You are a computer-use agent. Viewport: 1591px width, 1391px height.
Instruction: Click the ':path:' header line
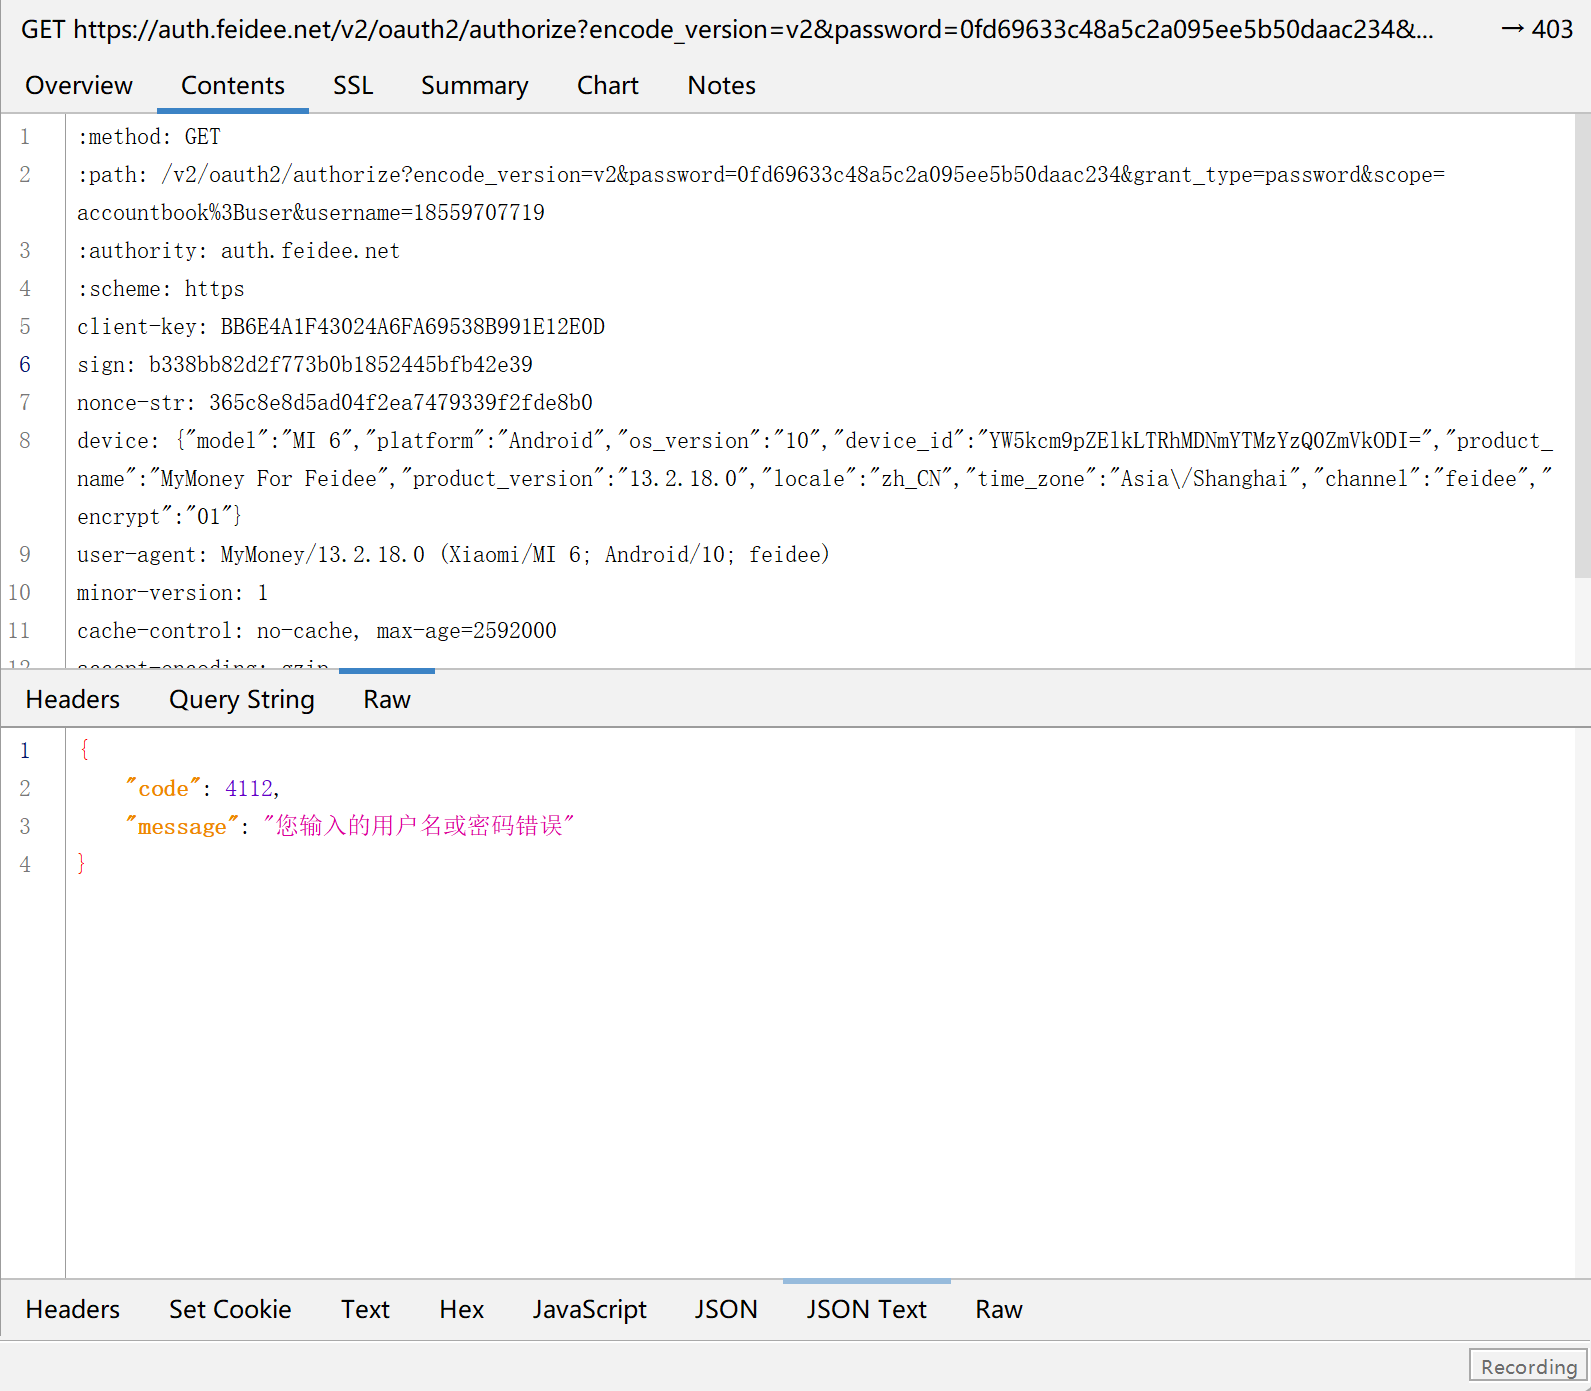[761, 175]
